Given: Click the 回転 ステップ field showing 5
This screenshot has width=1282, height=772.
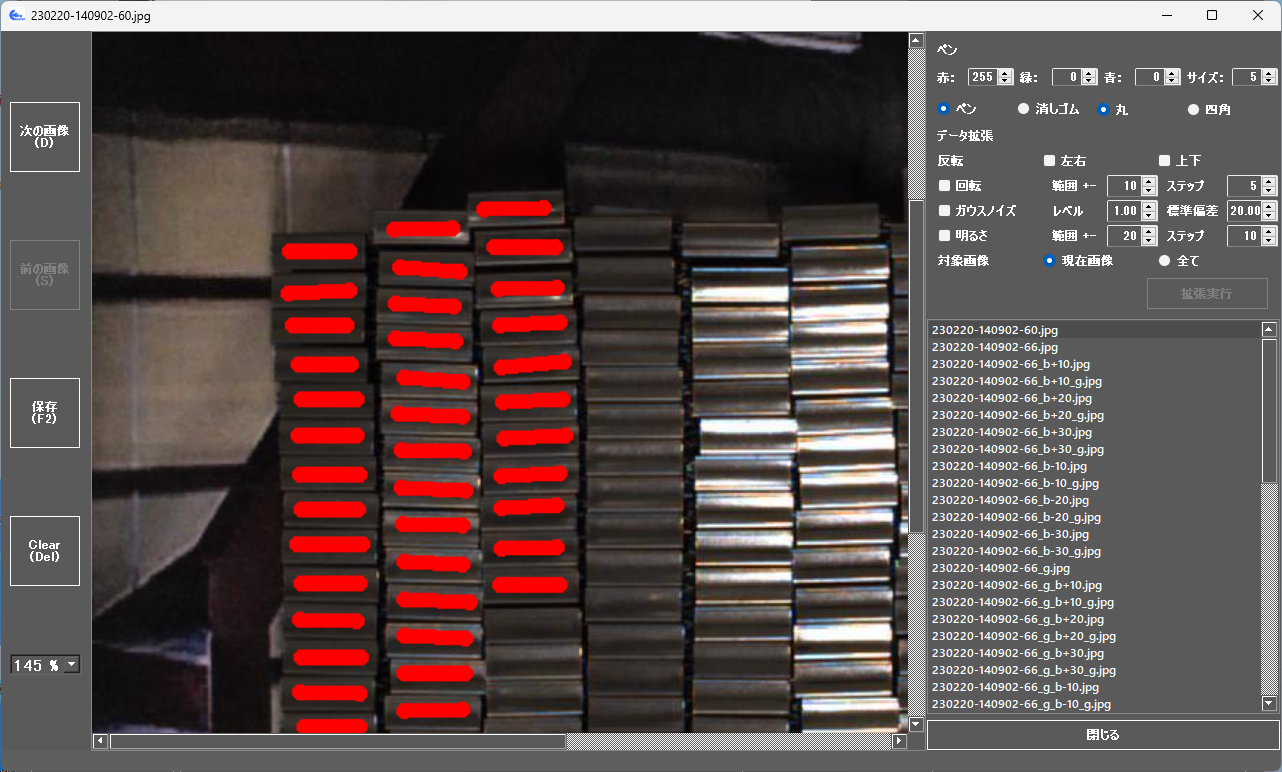Looking at the screenshot, I should [x=1245, y=185].
